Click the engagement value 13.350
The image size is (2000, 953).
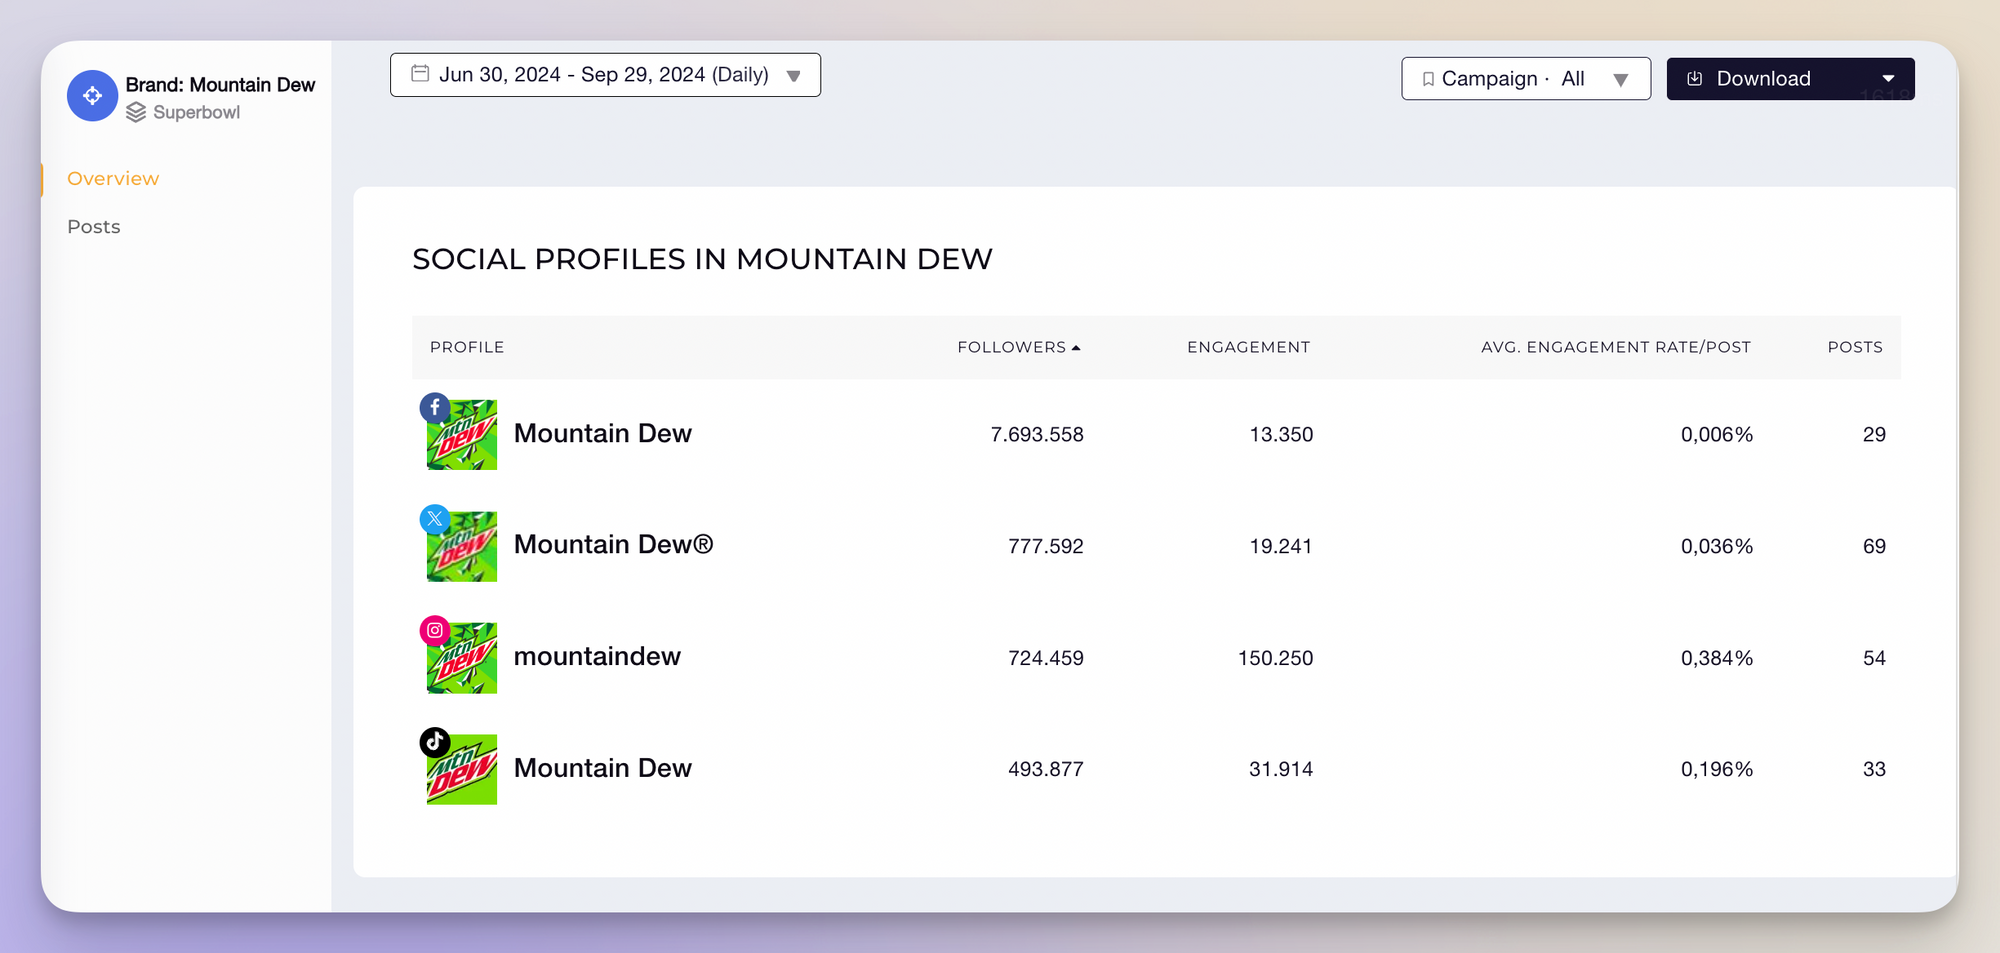pyautogui.click(x=1281, y=435)
